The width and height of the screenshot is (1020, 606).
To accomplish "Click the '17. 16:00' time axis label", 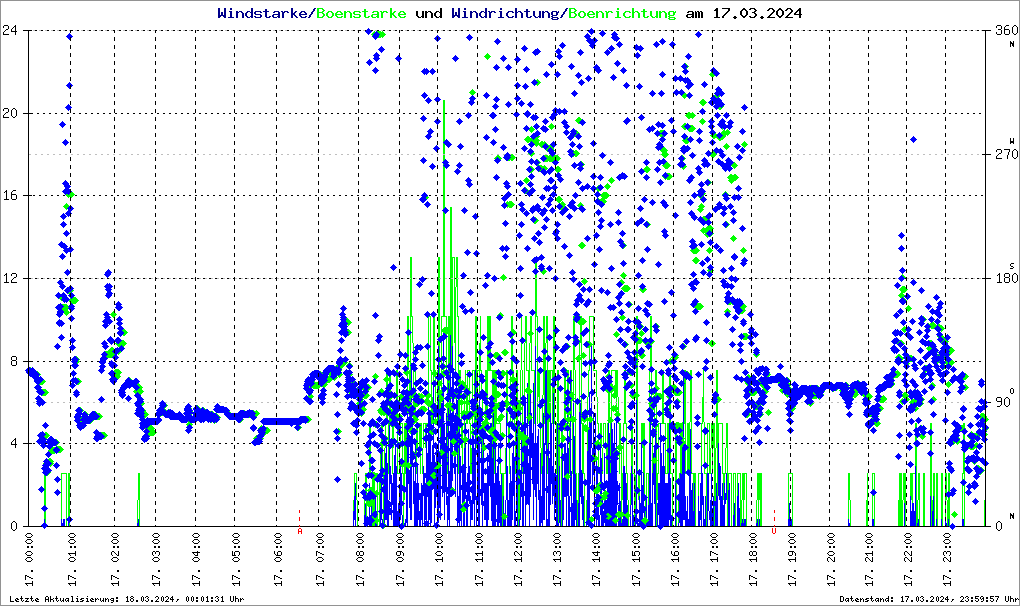I will (x=675, y=560).
